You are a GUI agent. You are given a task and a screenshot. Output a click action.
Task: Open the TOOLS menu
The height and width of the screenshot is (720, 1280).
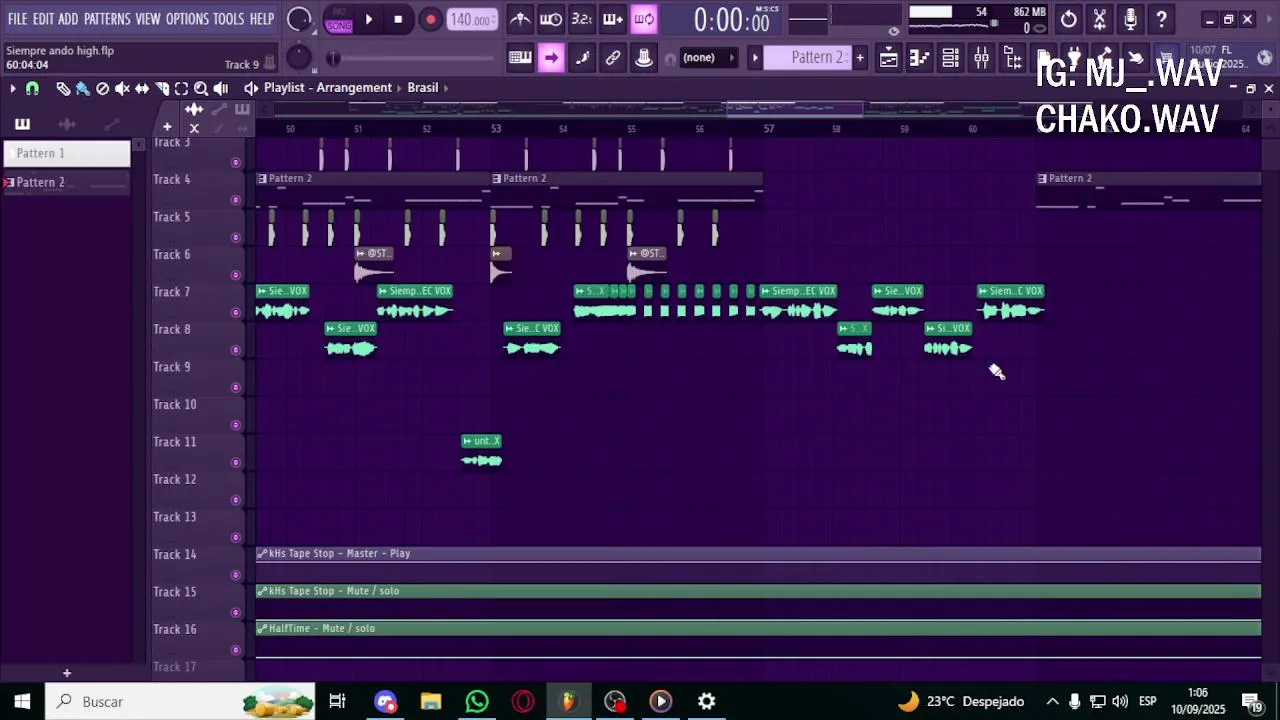pyautogui.click(x=228, y=19)
